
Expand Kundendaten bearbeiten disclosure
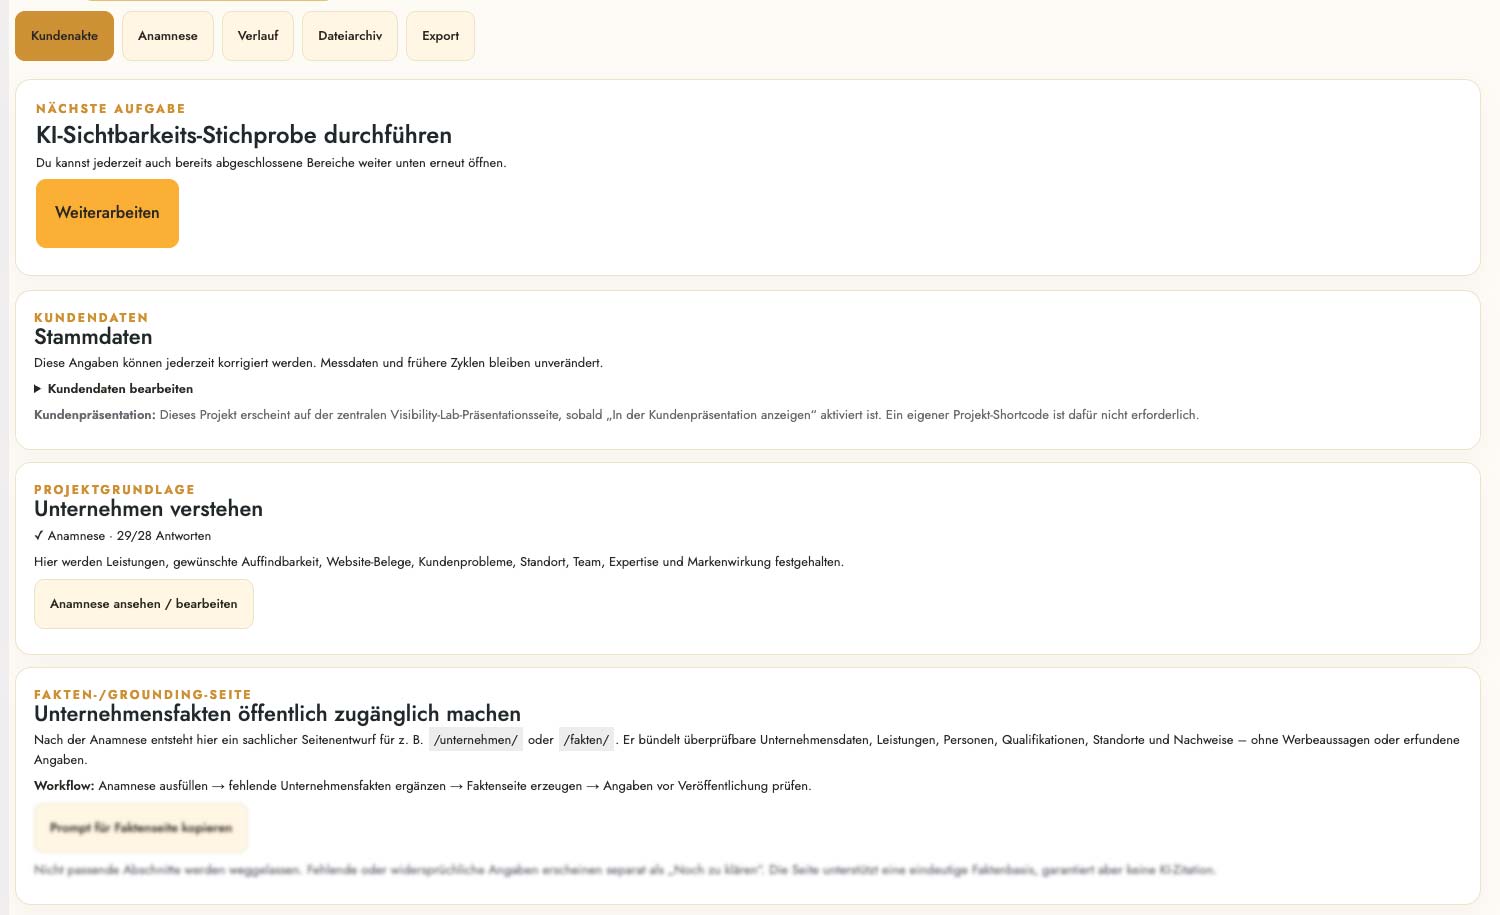pos(114,389)
